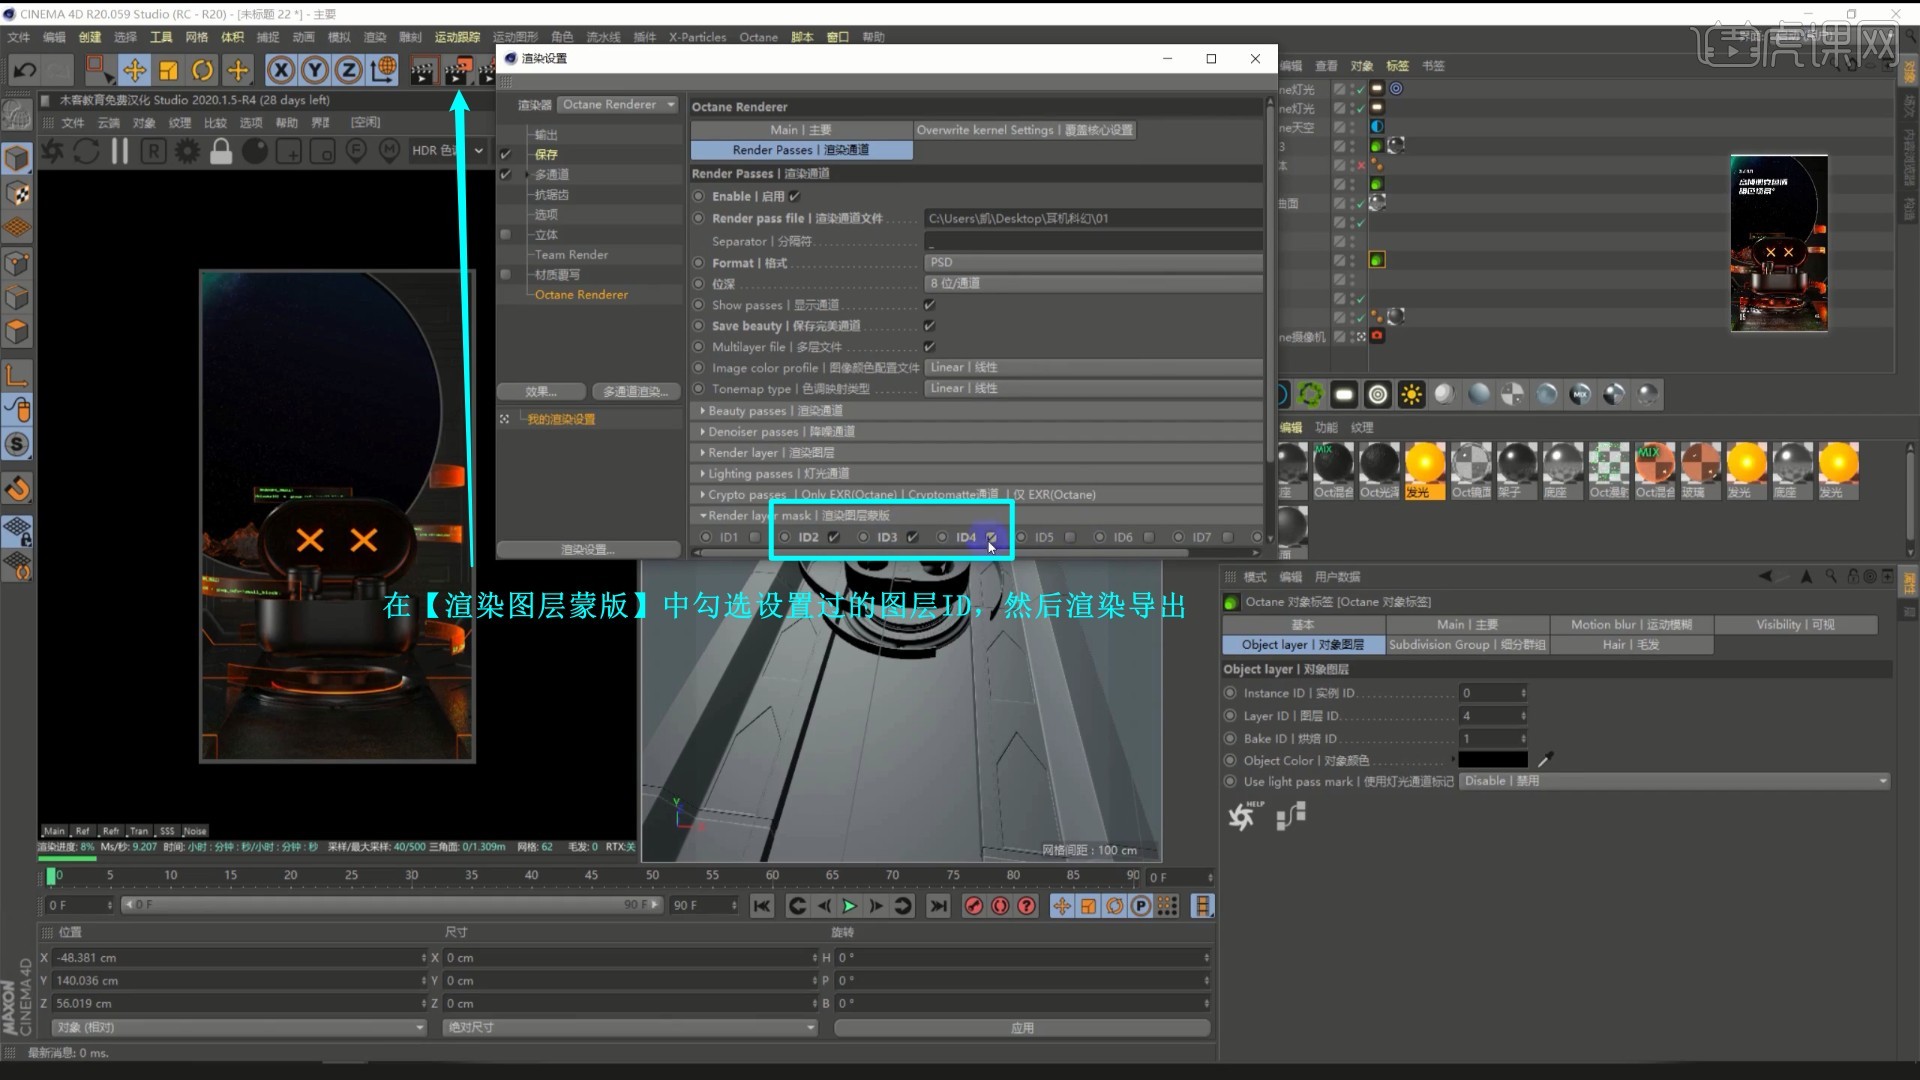1920x1080 pixels.
Task: Click record active objects keyframe icon
Action: 973,906
